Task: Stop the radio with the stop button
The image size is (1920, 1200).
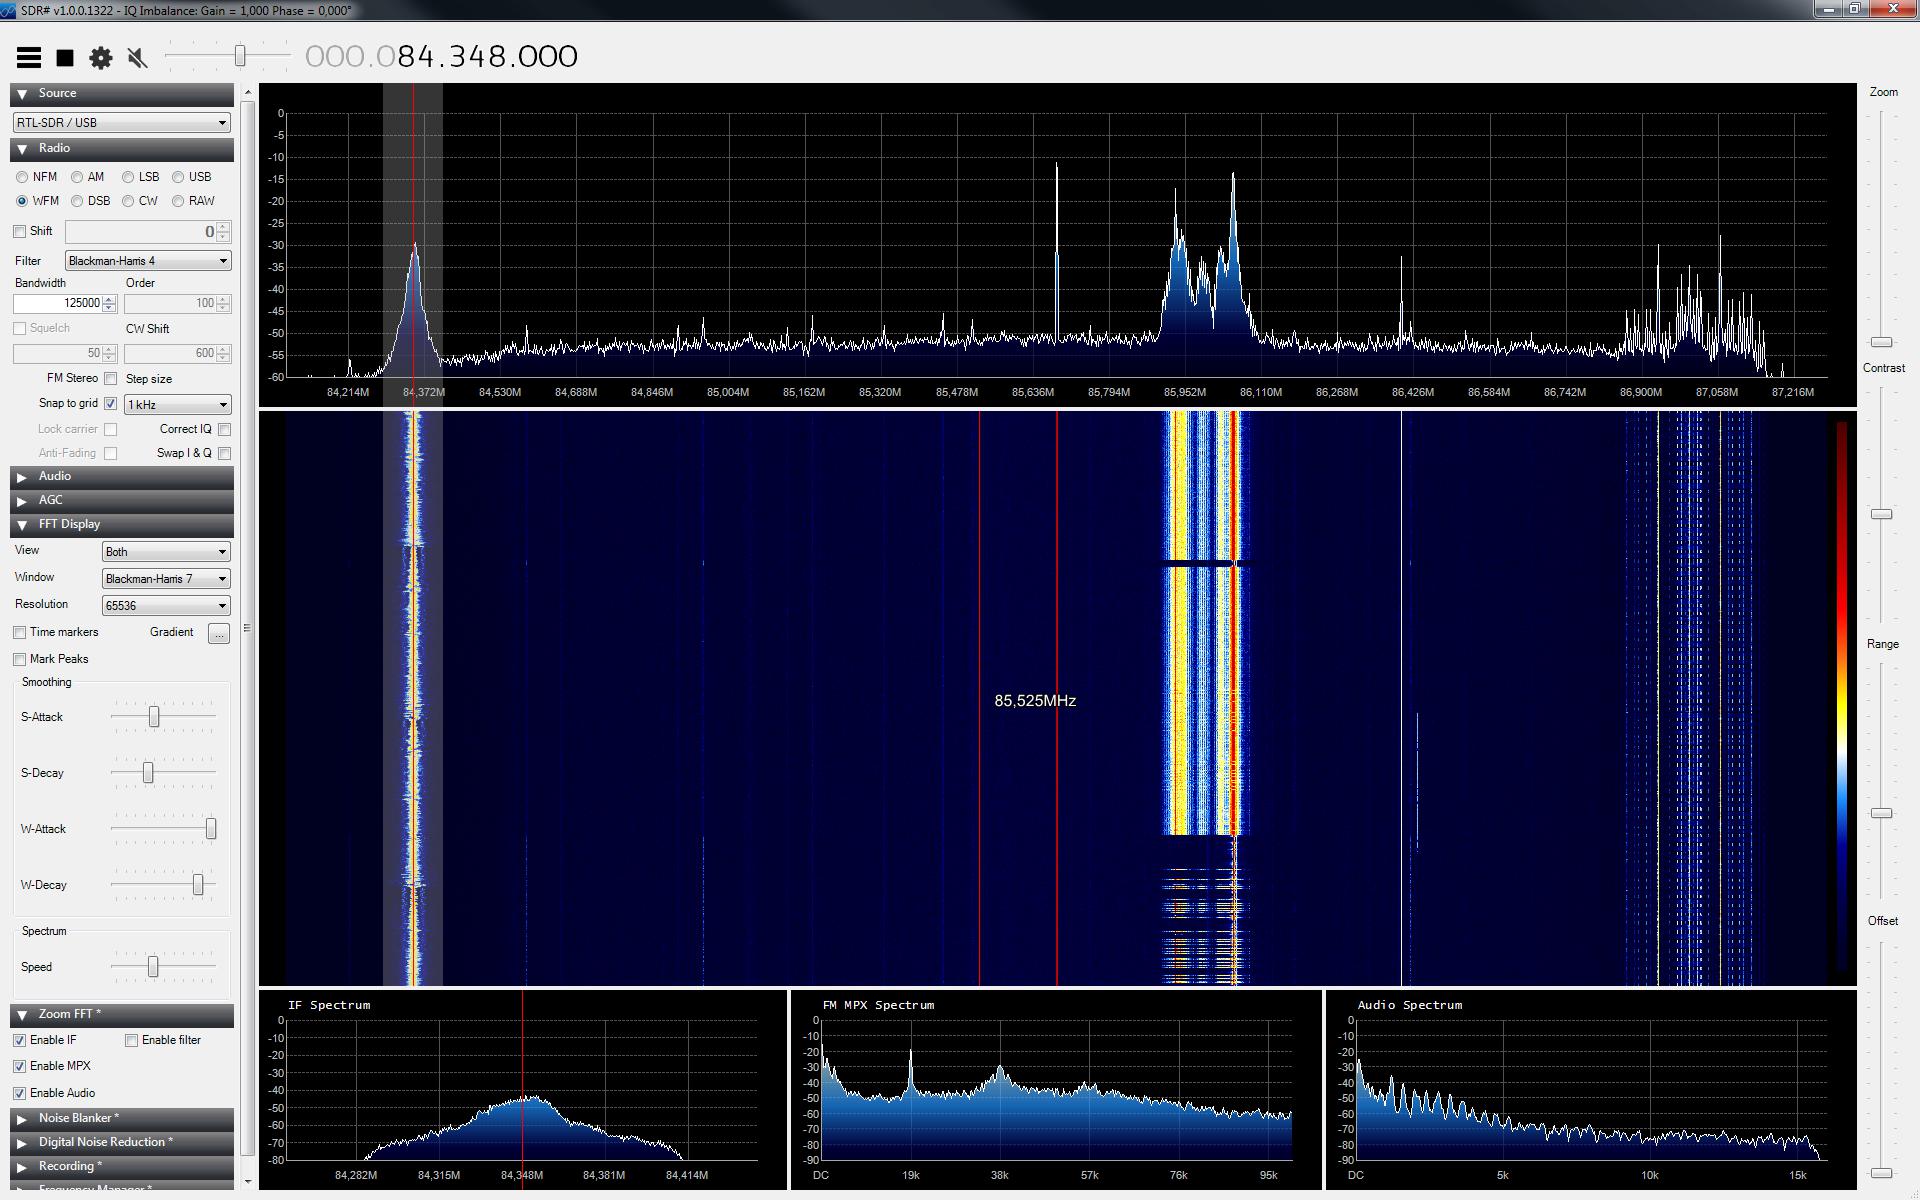Action: [x=65, y=58]
